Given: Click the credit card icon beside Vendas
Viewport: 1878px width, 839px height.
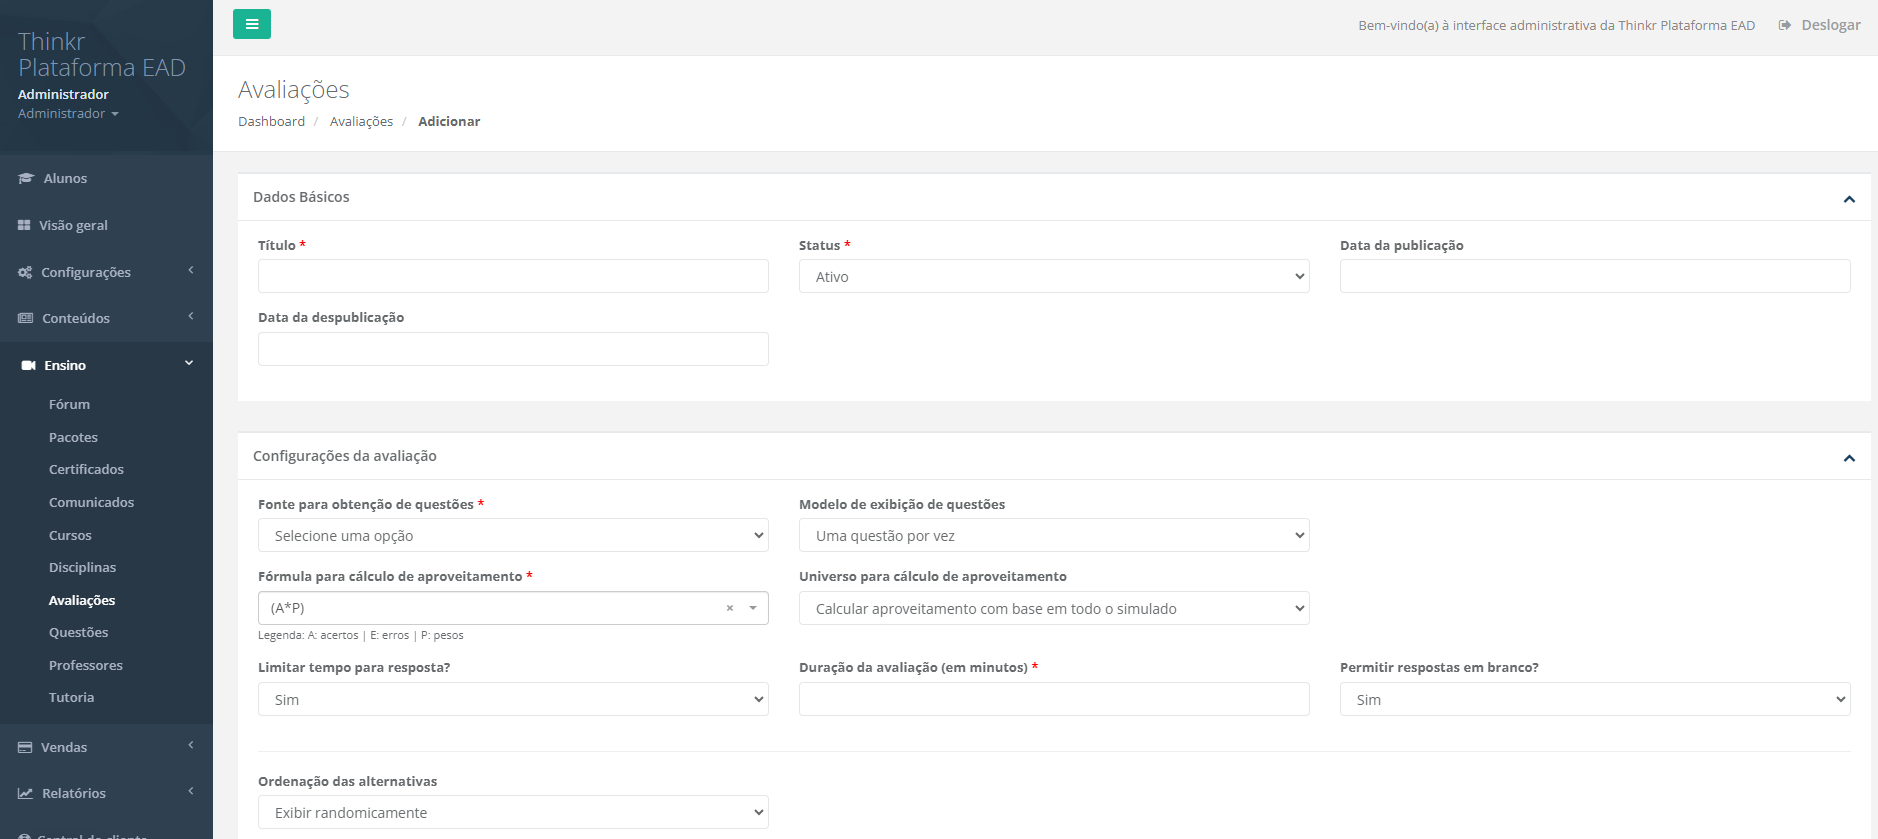Looking at the screenshot, I should tap(25, 747).
